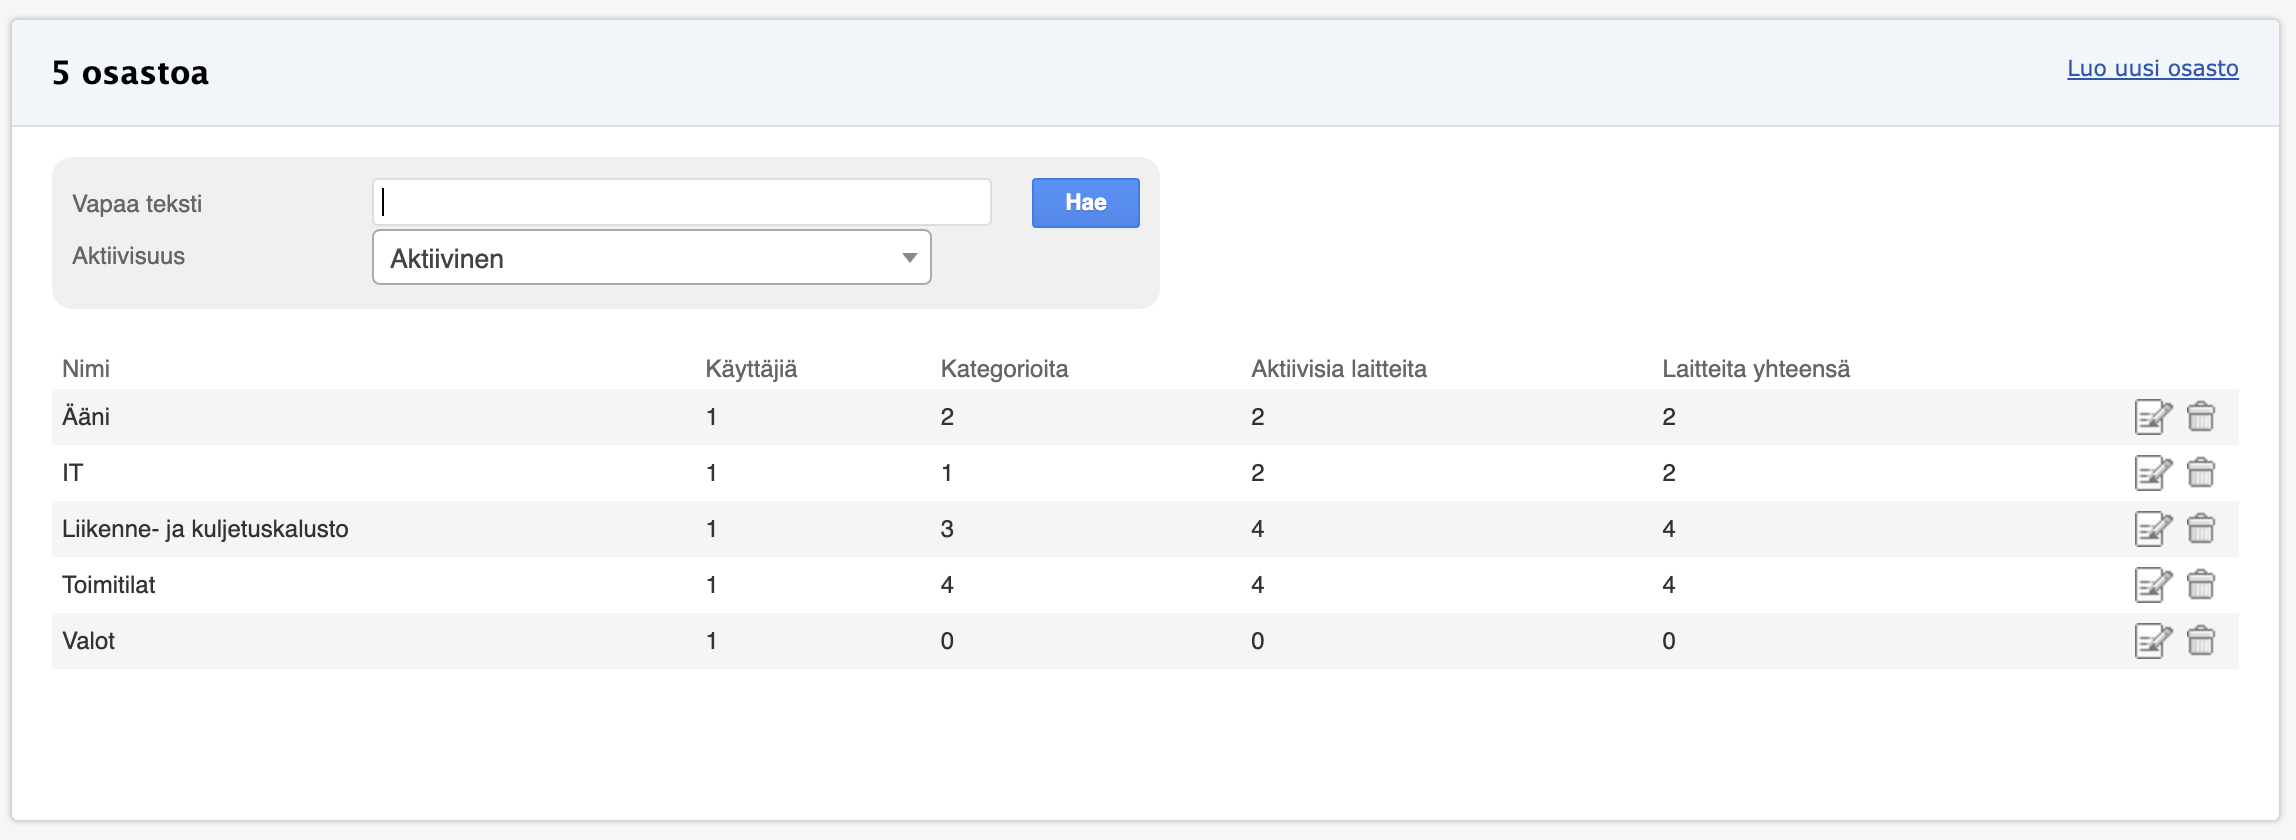Click the Käyttäjiä column header
Screen dimensions: 2296x840
tap(751, 369)
